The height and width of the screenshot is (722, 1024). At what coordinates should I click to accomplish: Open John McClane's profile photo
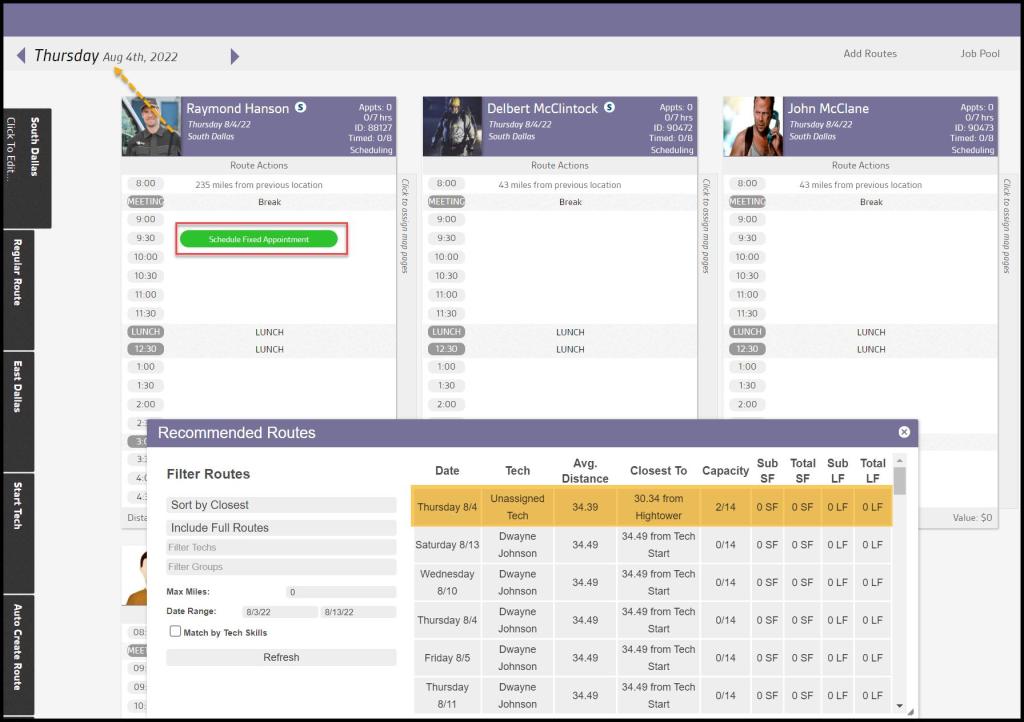click(753, 127)
